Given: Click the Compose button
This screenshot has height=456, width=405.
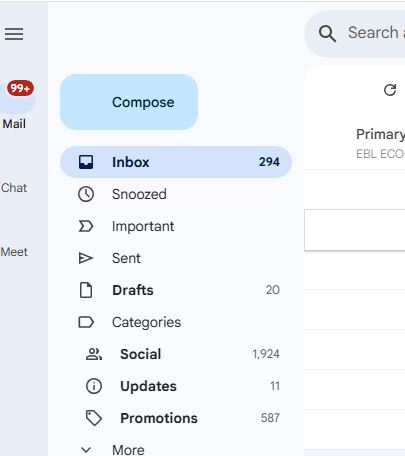Looking at the screenshot, I should (x=129, y=102).
